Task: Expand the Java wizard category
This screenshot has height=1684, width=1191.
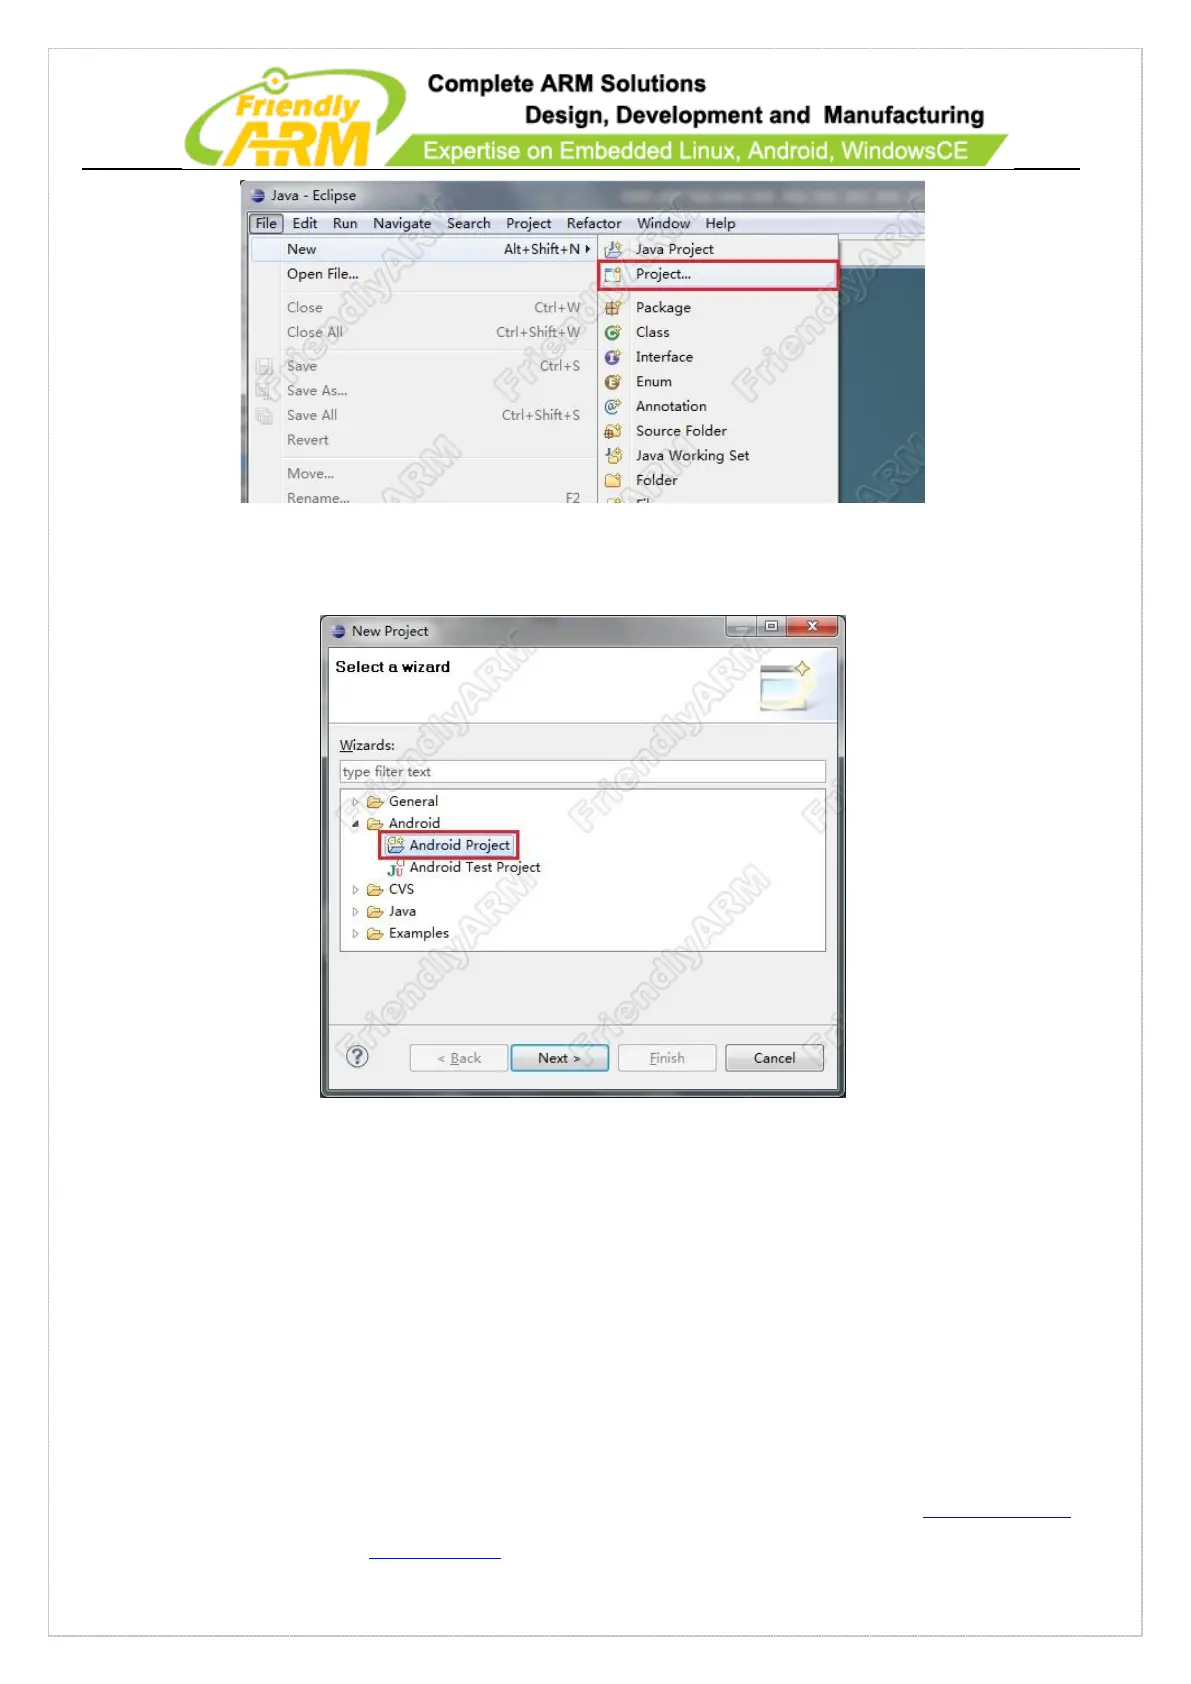Action: 355,912
